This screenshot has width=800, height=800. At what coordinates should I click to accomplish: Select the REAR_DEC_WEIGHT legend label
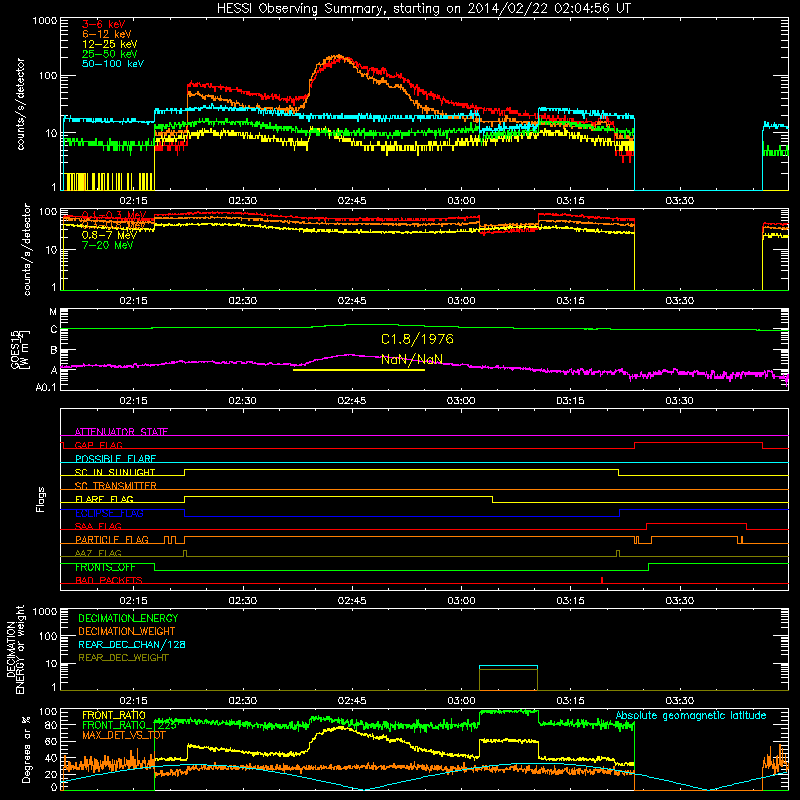123,658
